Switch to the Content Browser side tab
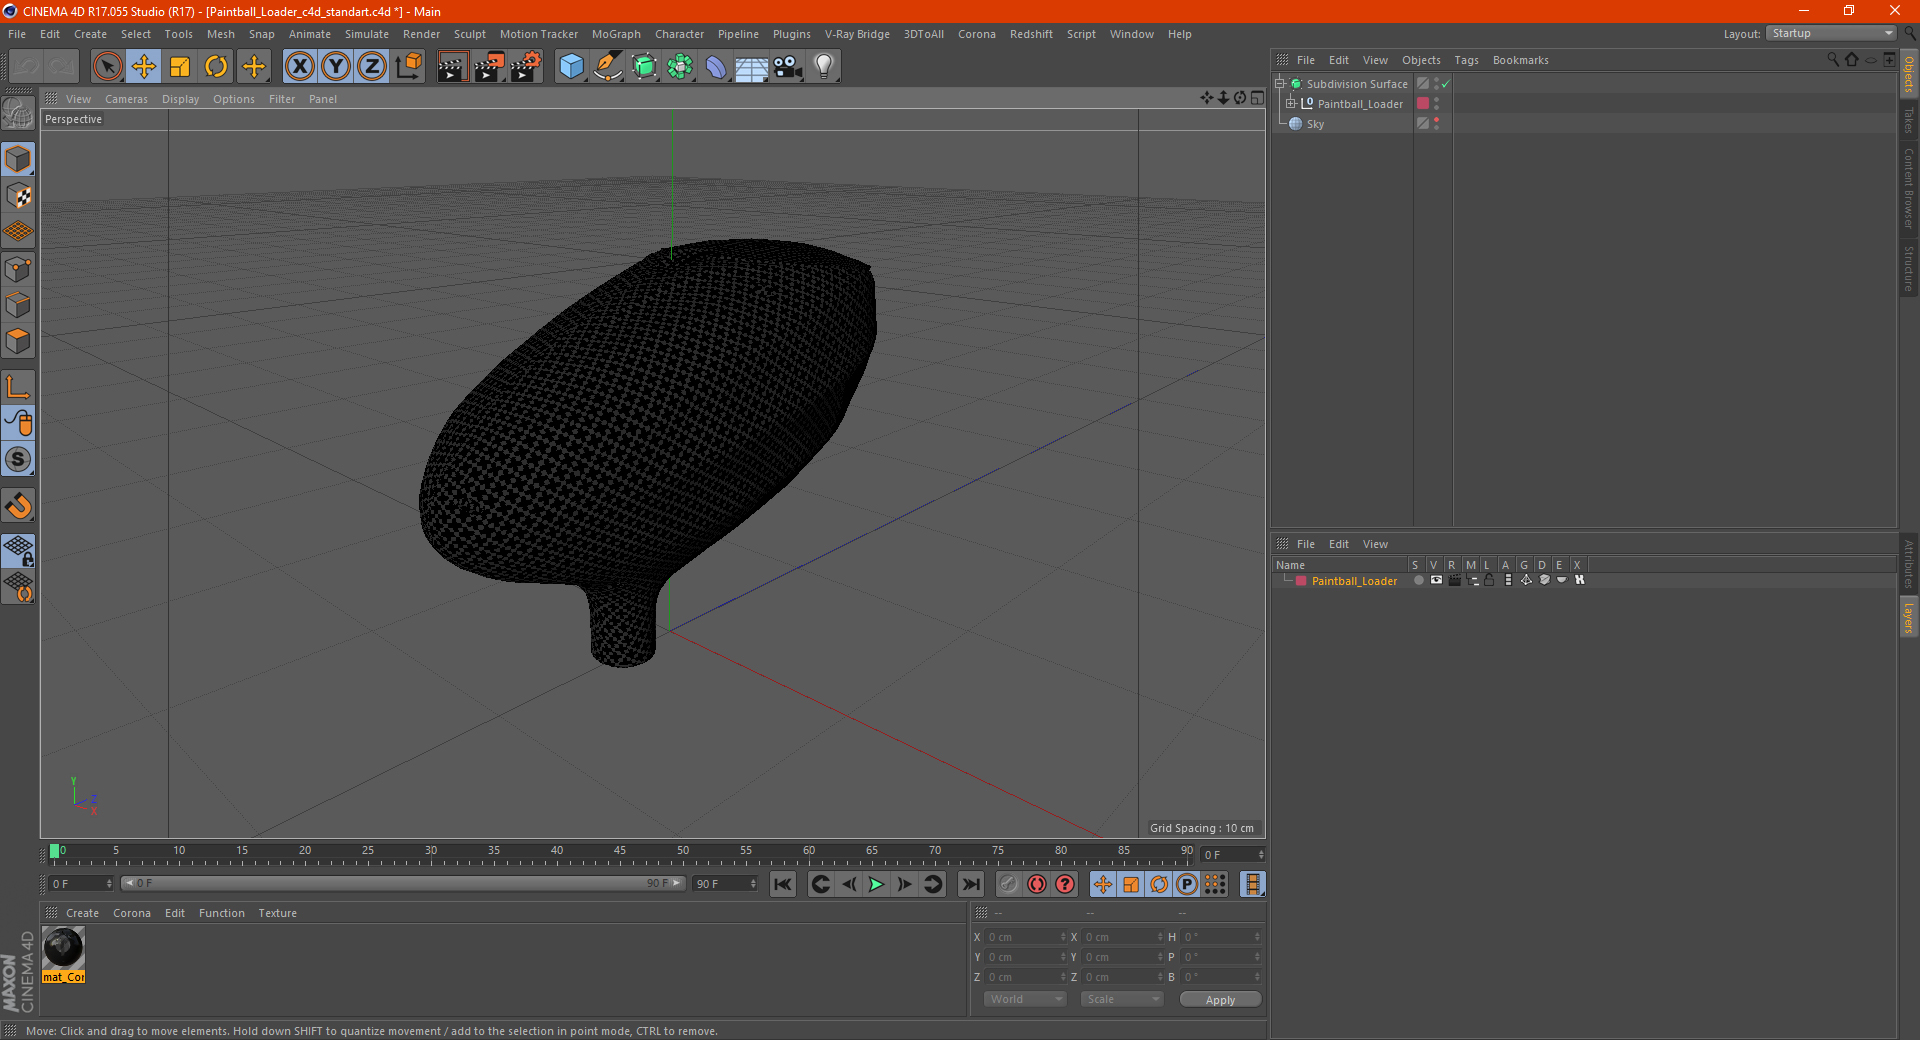Screen dimensions: 1920x1040 (x=1909, y=188)
